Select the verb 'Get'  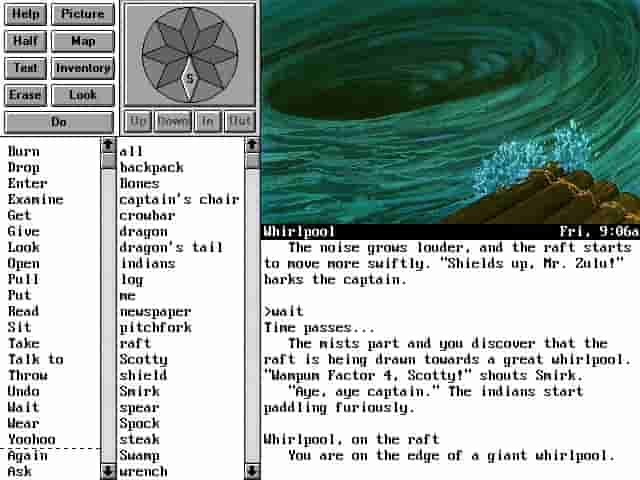20,215
